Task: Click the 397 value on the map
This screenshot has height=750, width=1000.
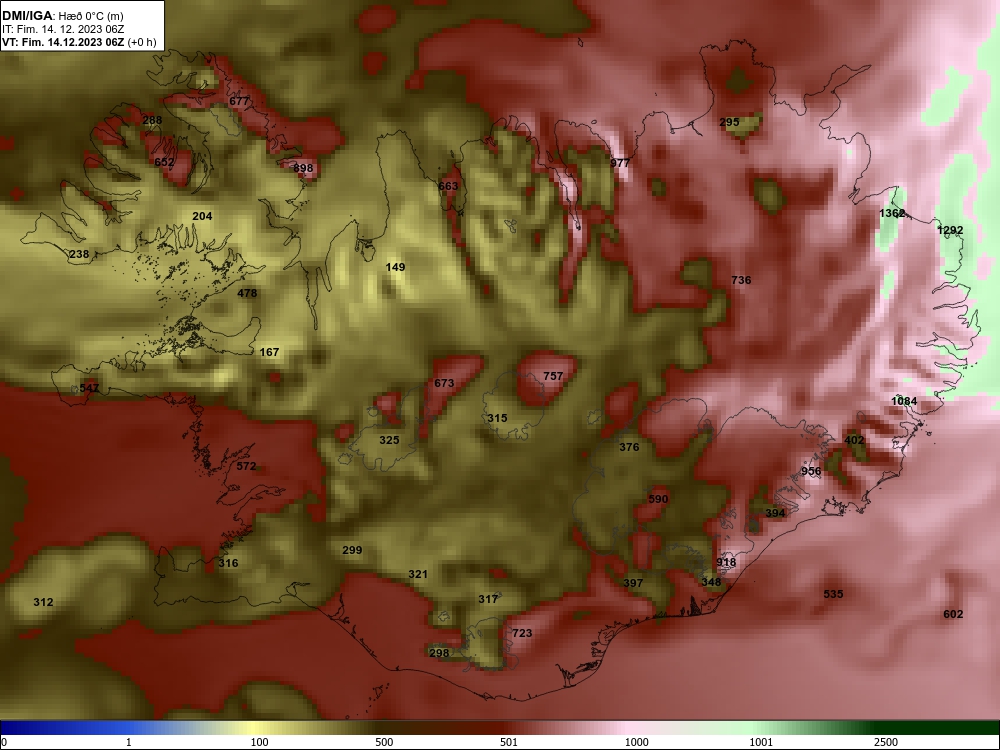Action: click(633, 583)
